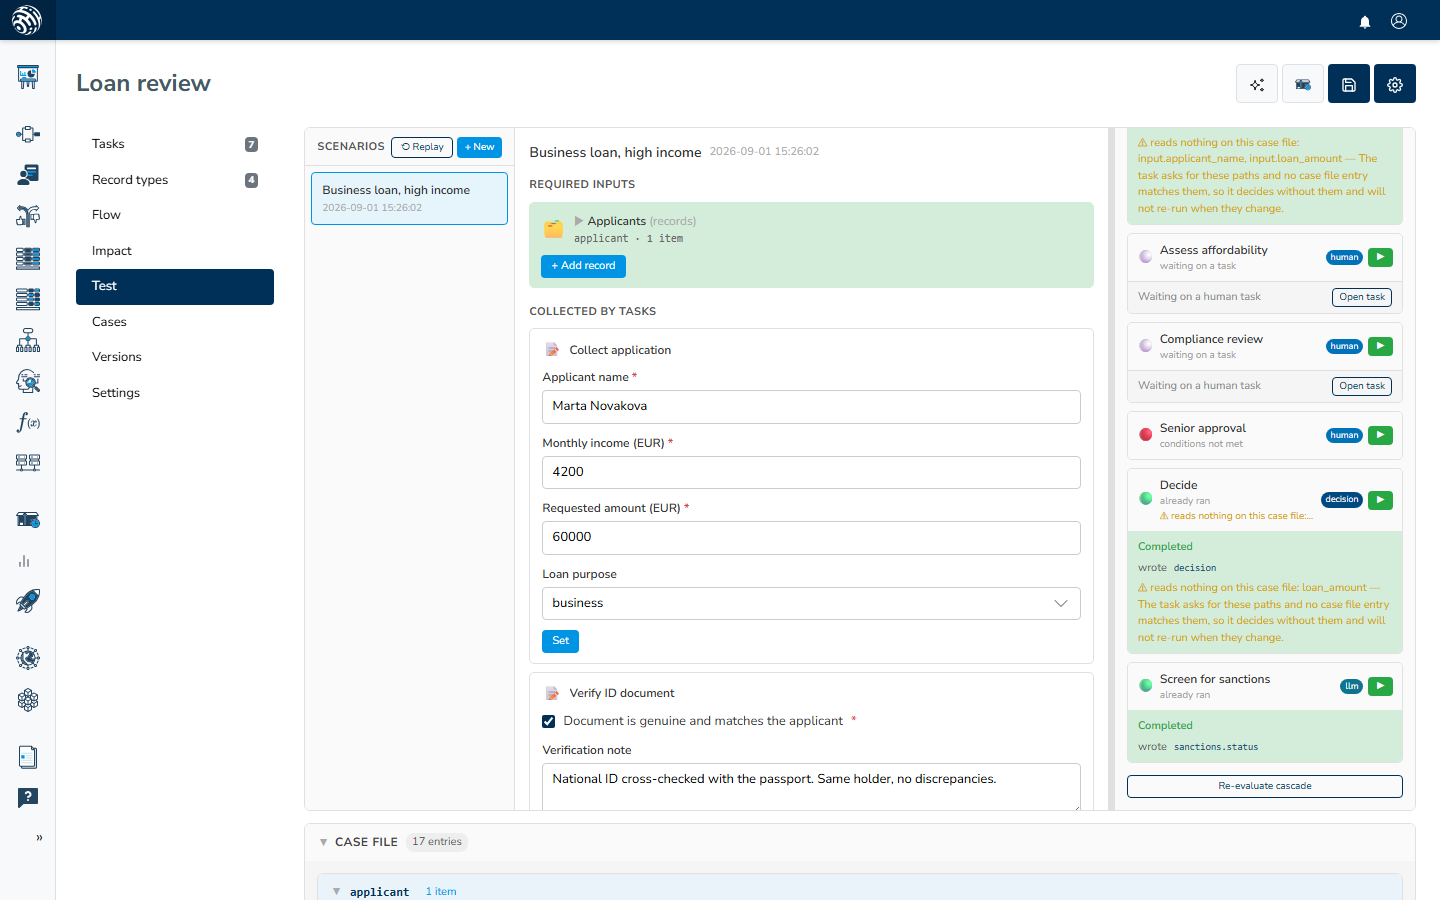The width and height of the screenshot is (1440, 900).
Task: Open the user account icon
Action: (1399, 21)
